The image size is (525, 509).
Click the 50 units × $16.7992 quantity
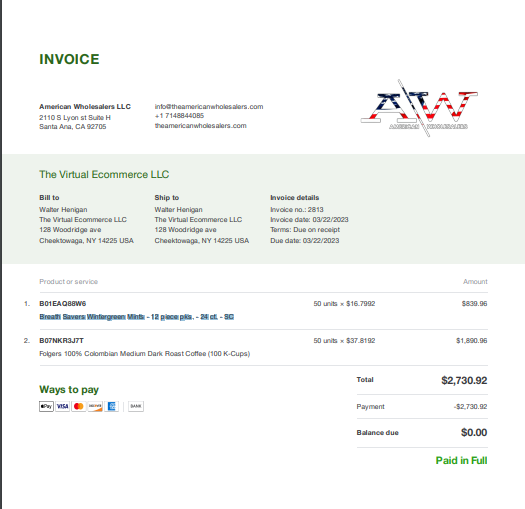tap(344, 304)
